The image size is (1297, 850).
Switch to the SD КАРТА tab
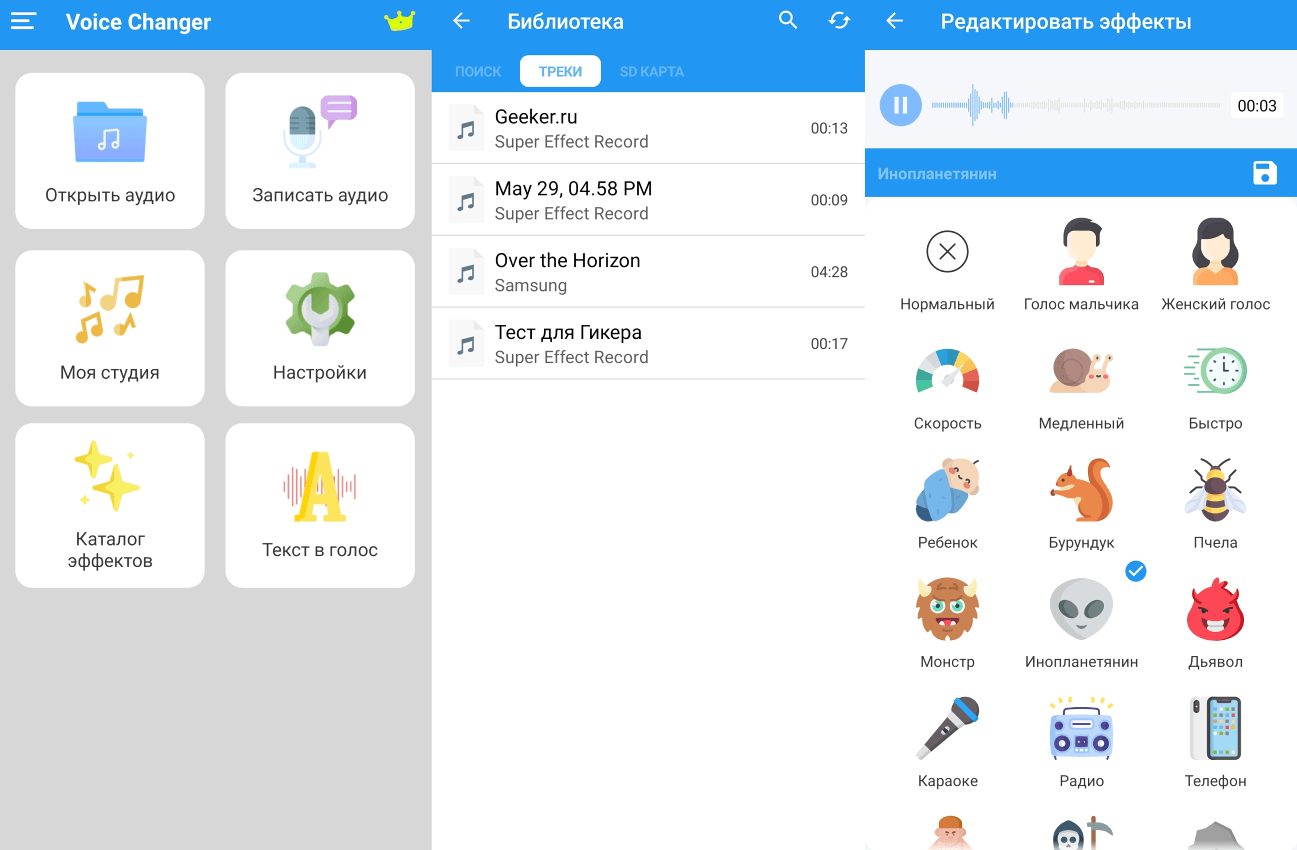(652, 72)
